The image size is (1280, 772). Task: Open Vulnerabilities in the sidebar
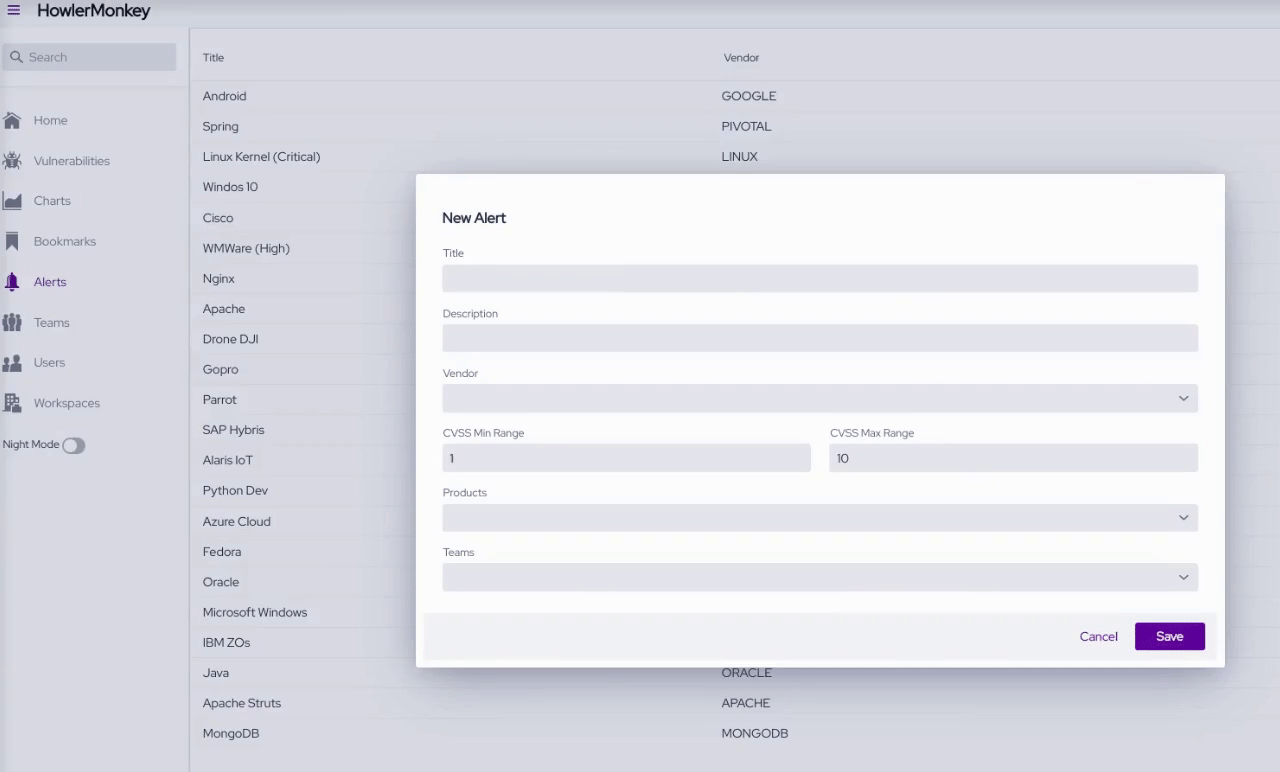point(72,161)
